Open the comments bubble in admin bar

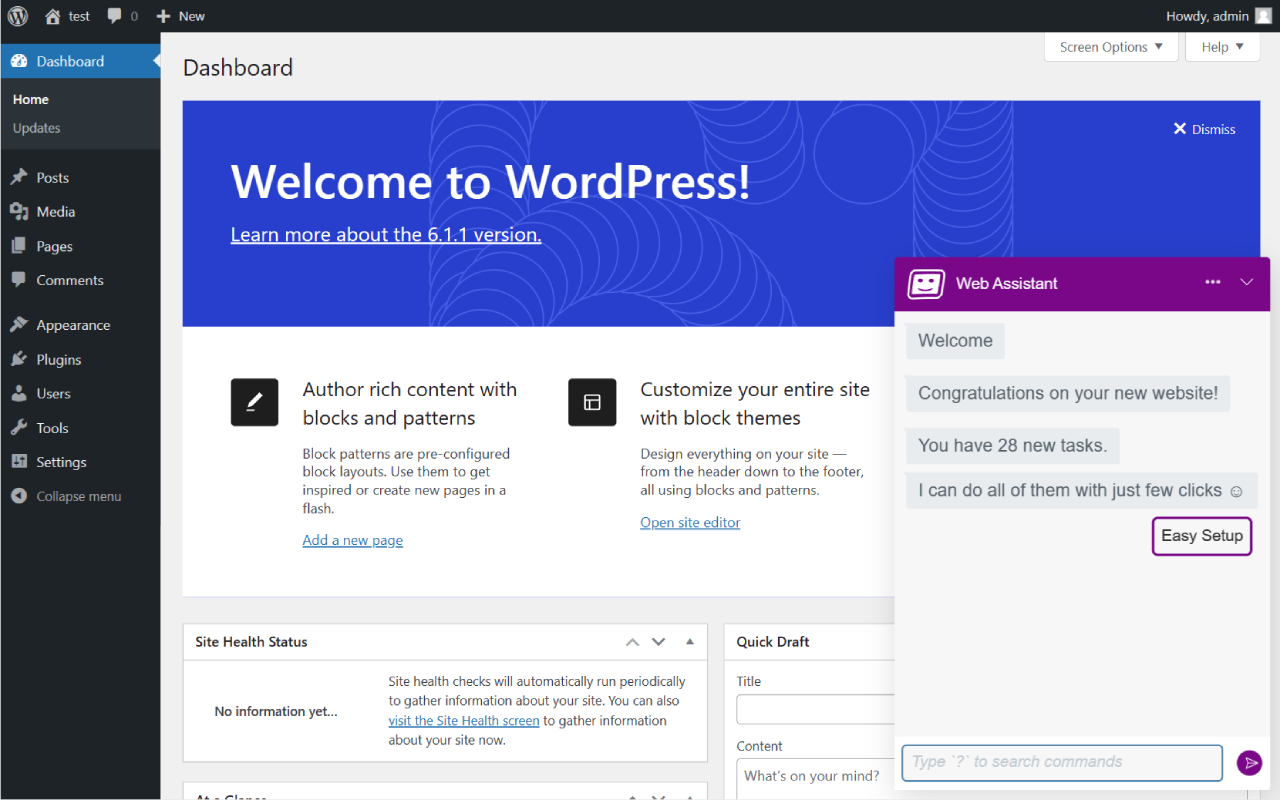(x=115, y=16)
